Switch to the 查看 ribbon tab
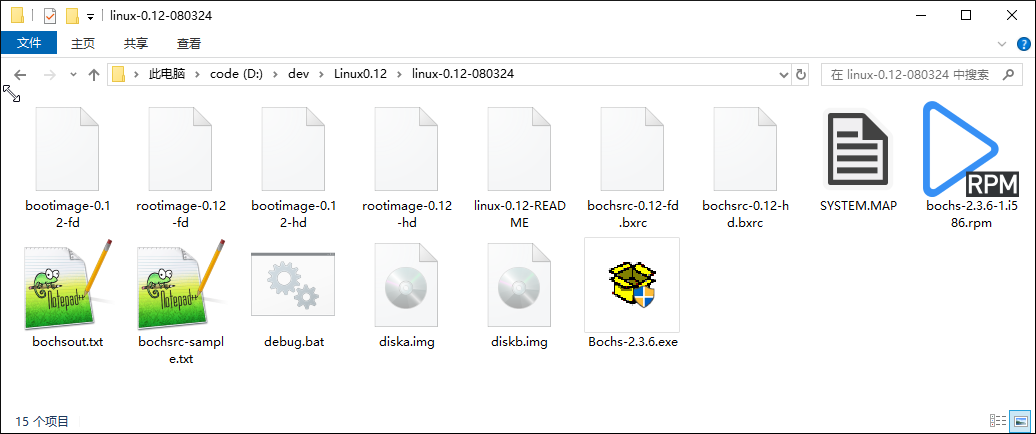Viewport: 1036px width, 434px height. click(x=189, y=43)
